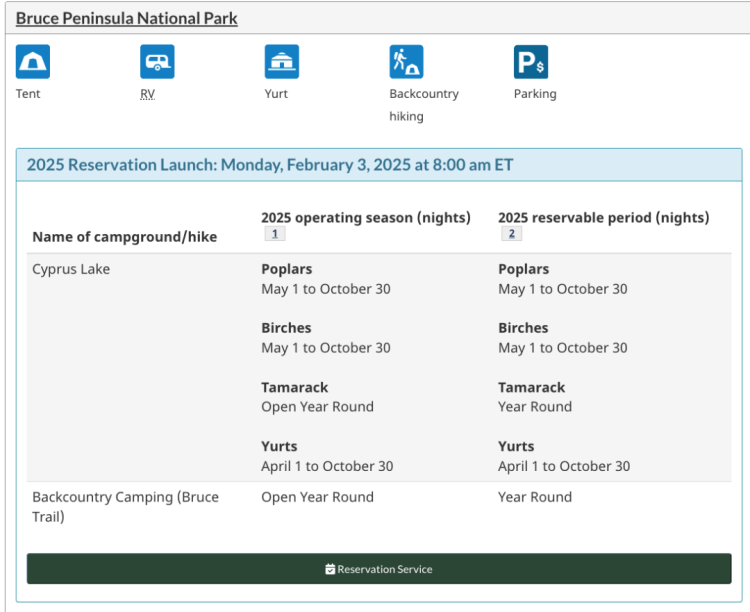Click the Yurt accommodation icon
This screenshot has height=612, width=750.
tap(282, 62)
